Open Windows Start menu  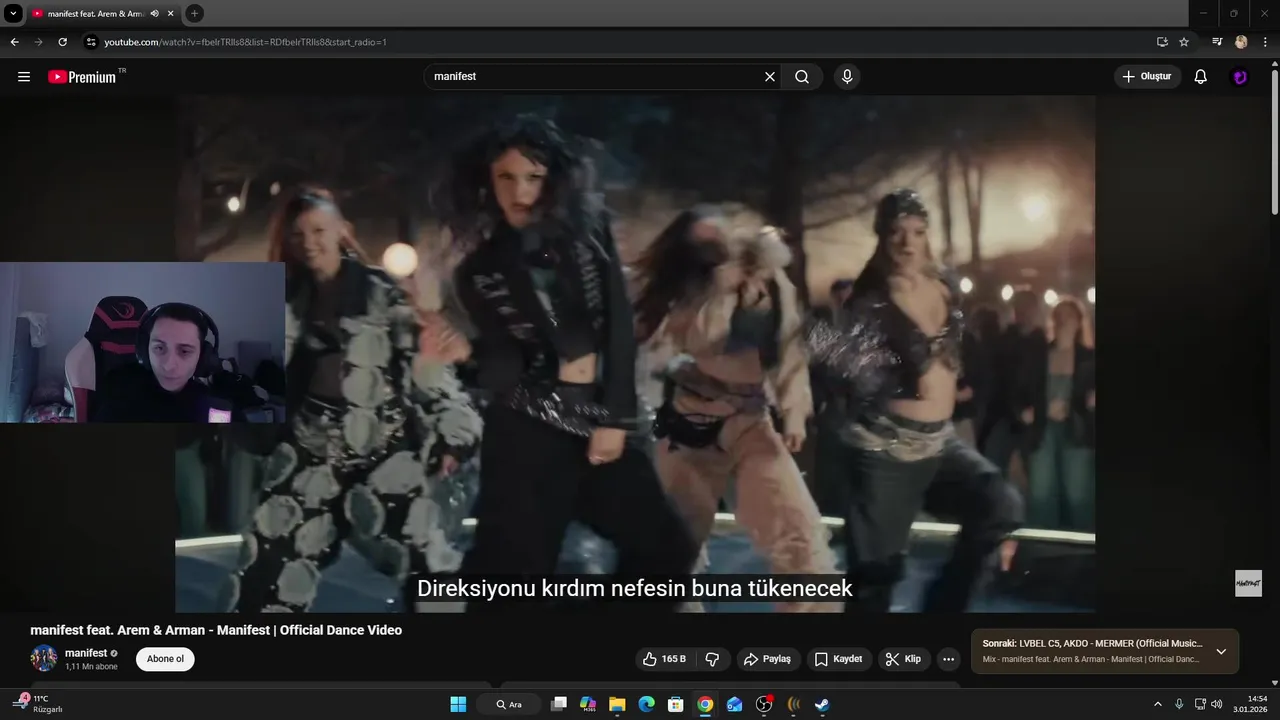458,704
